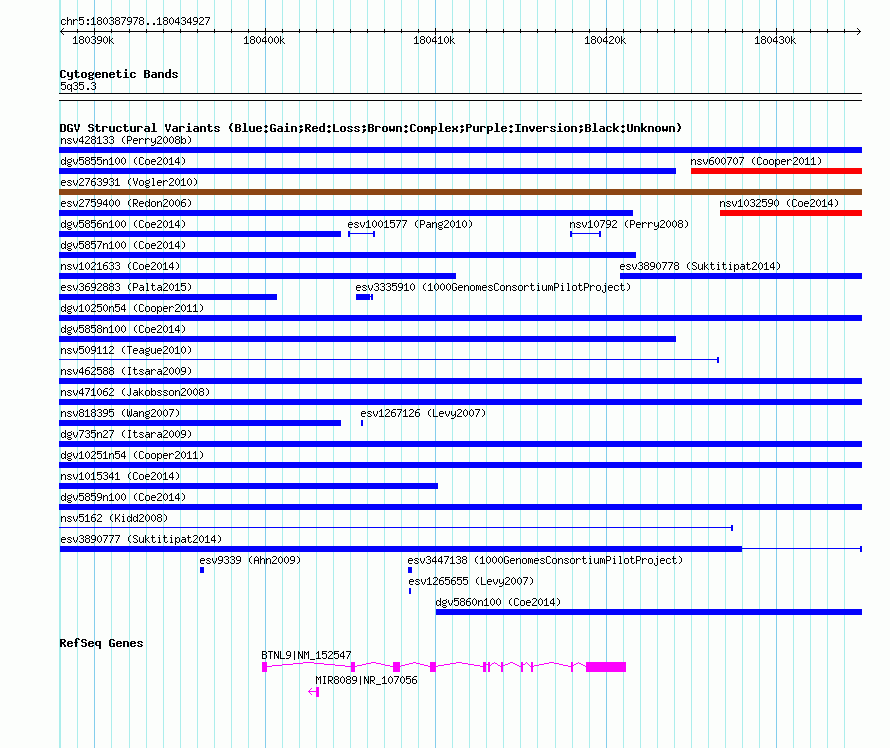
Task: Click the 180400k ruler label
Action: point(264,40)
